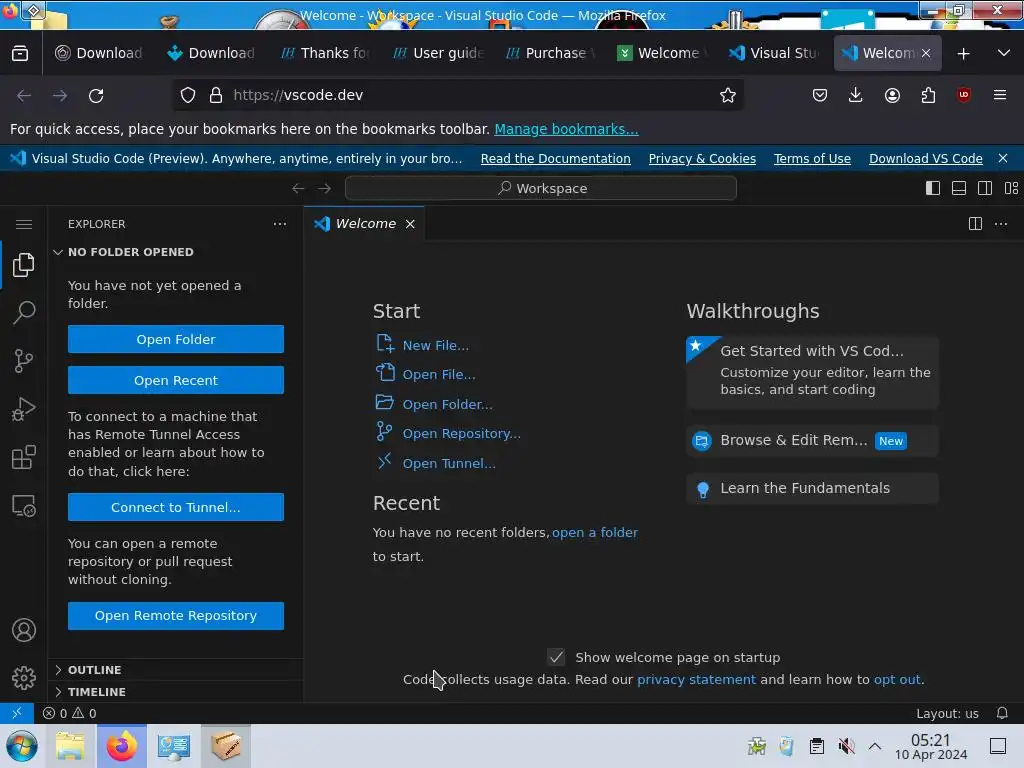Screen dimensions: 1024x768
Task: Open Firefox Extensions puzzle icon
Action: click(928, 95)
